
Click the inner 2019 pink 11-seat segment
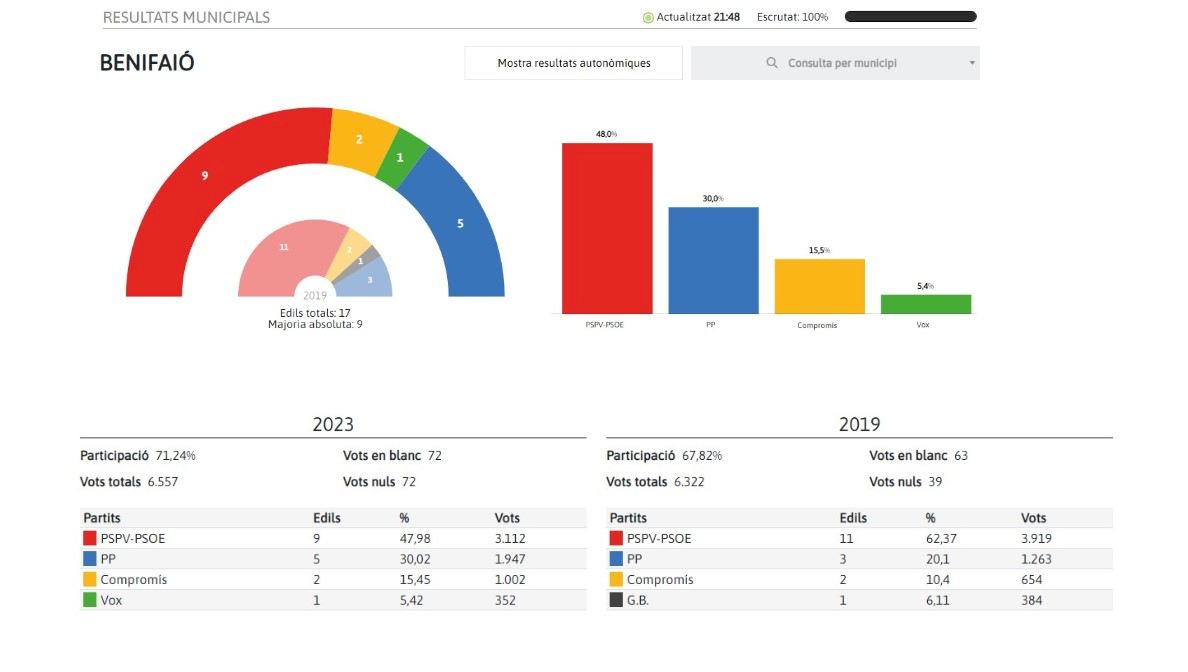click(283, 246)
